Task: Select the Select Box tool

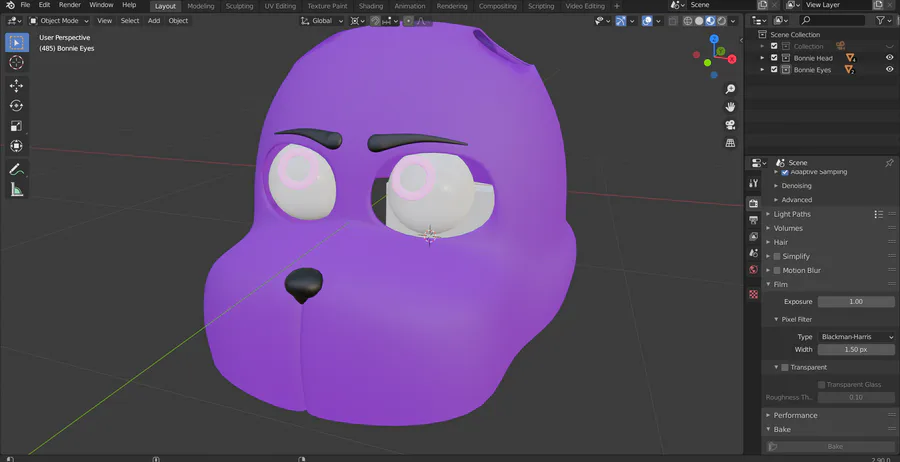Action: tap(17, 42)
